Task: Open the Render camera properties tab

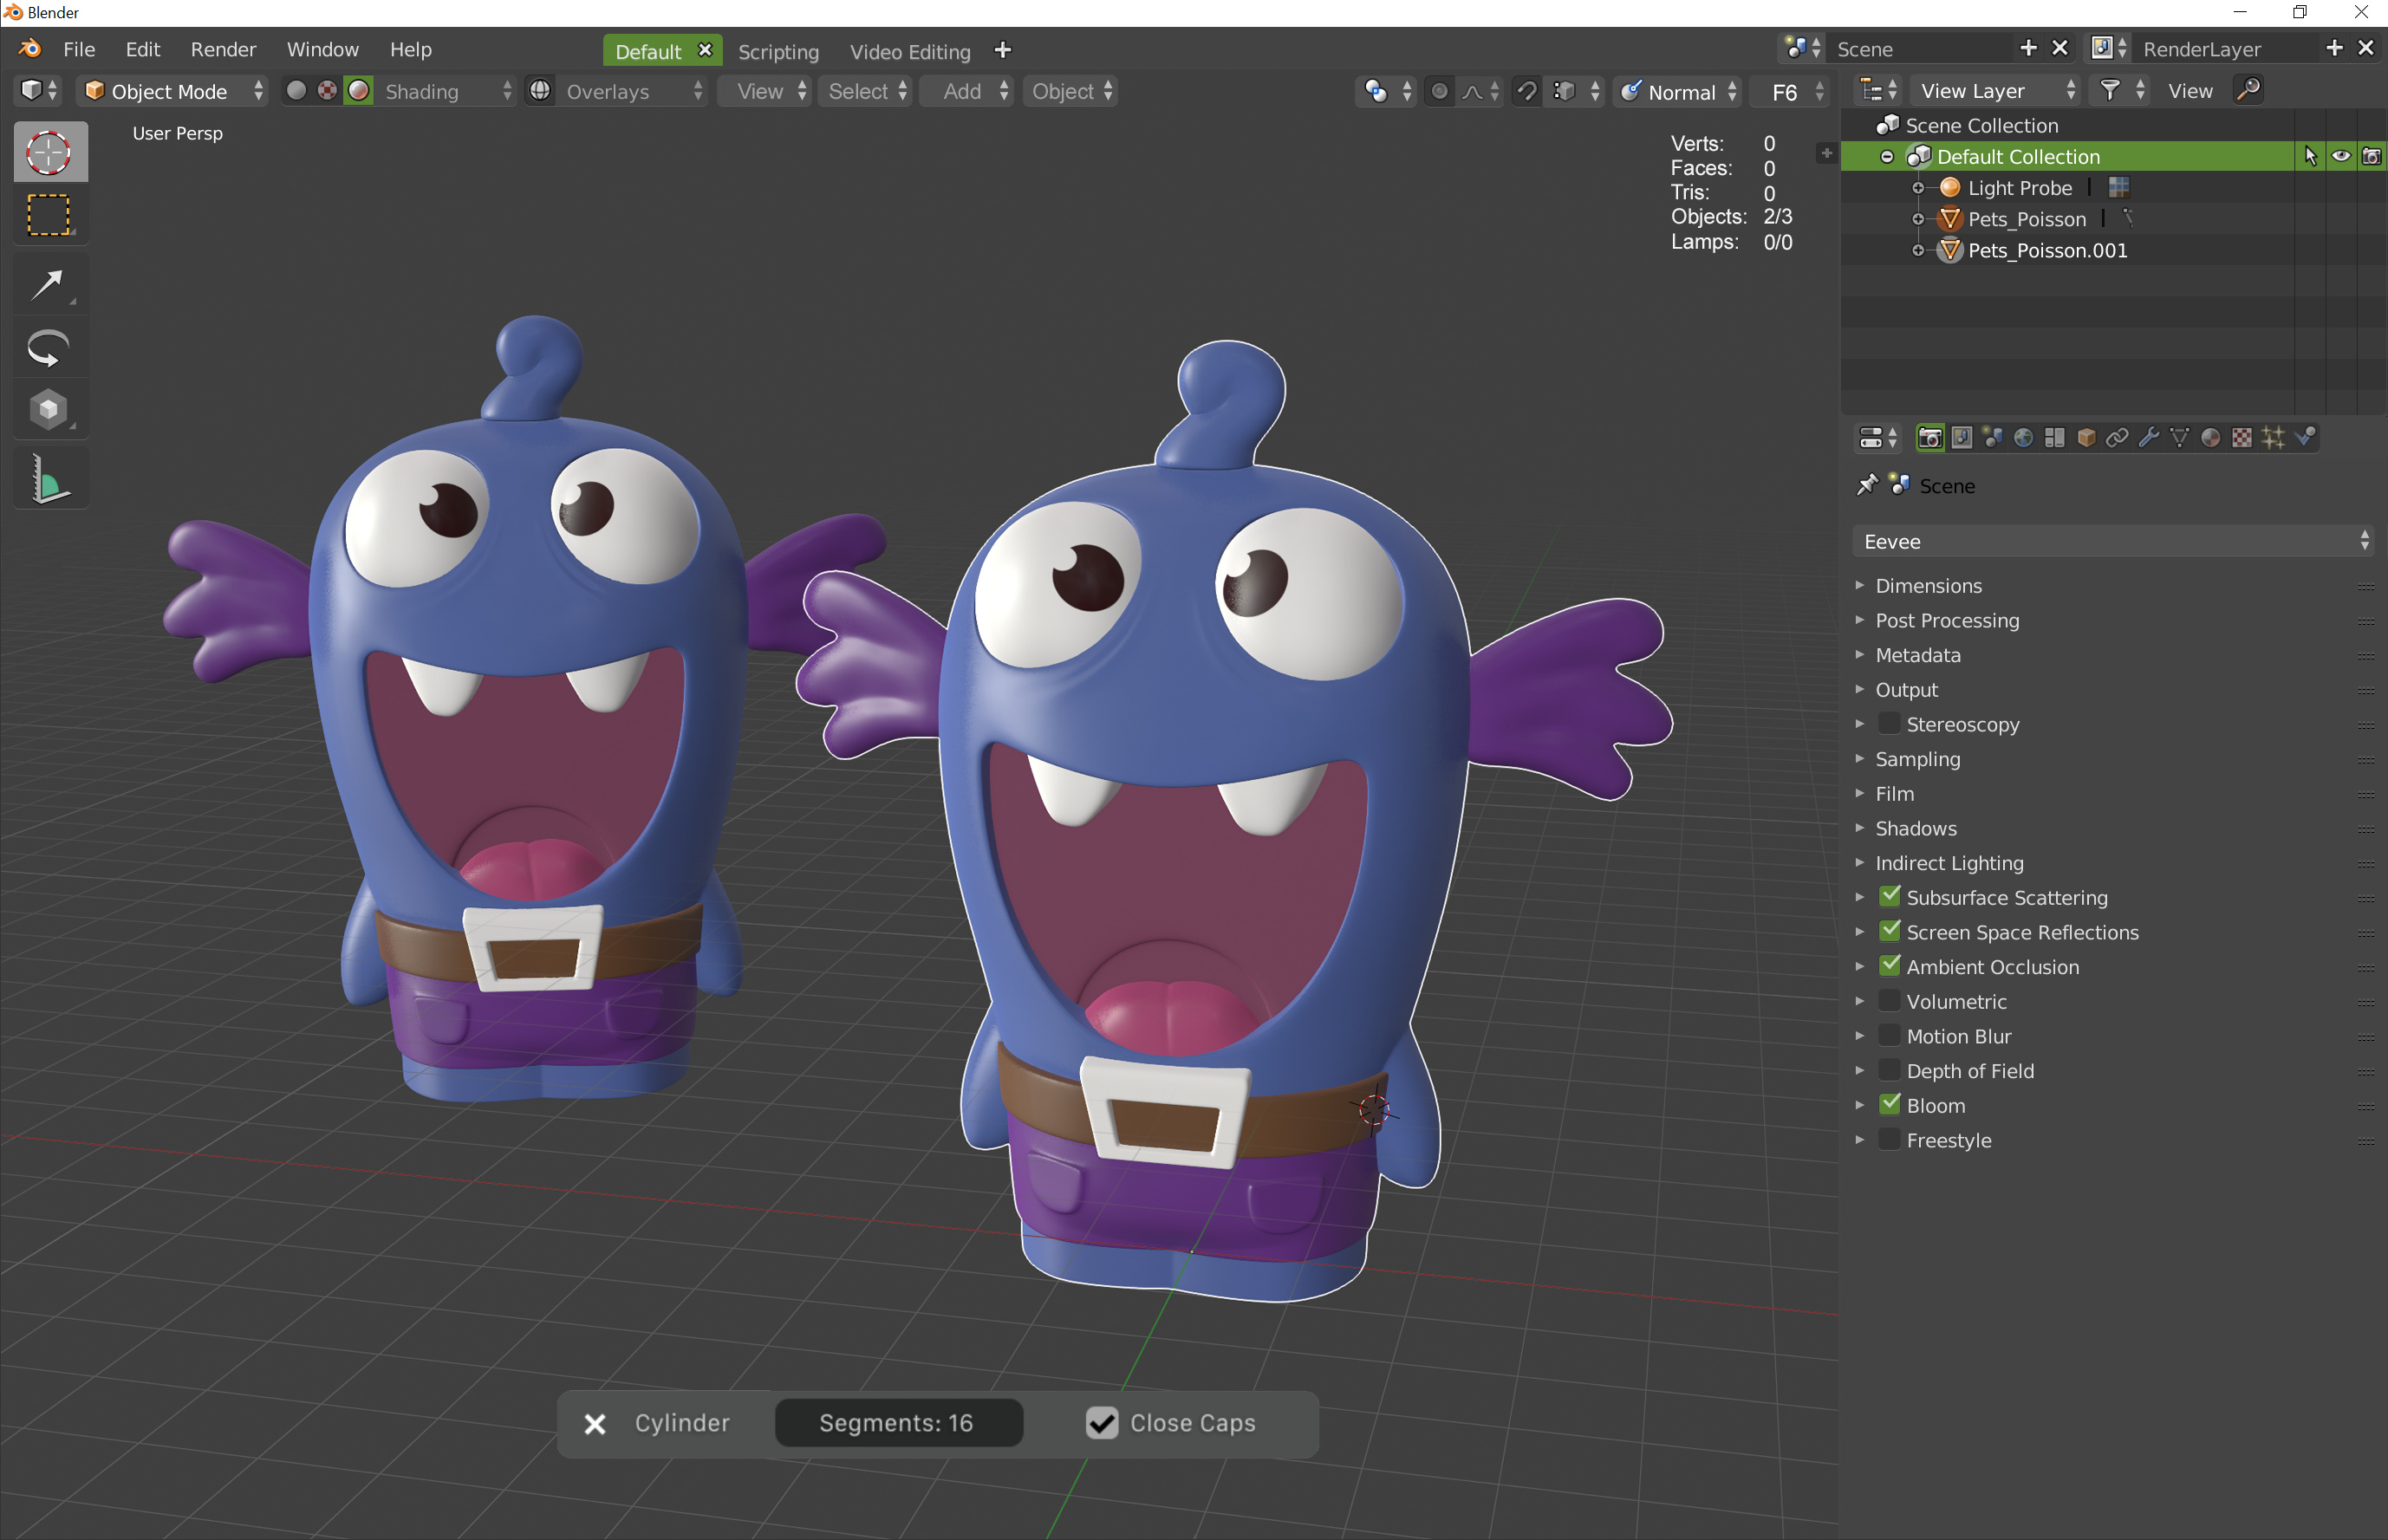Action: pyautogui.click(x=1930, y=438)
